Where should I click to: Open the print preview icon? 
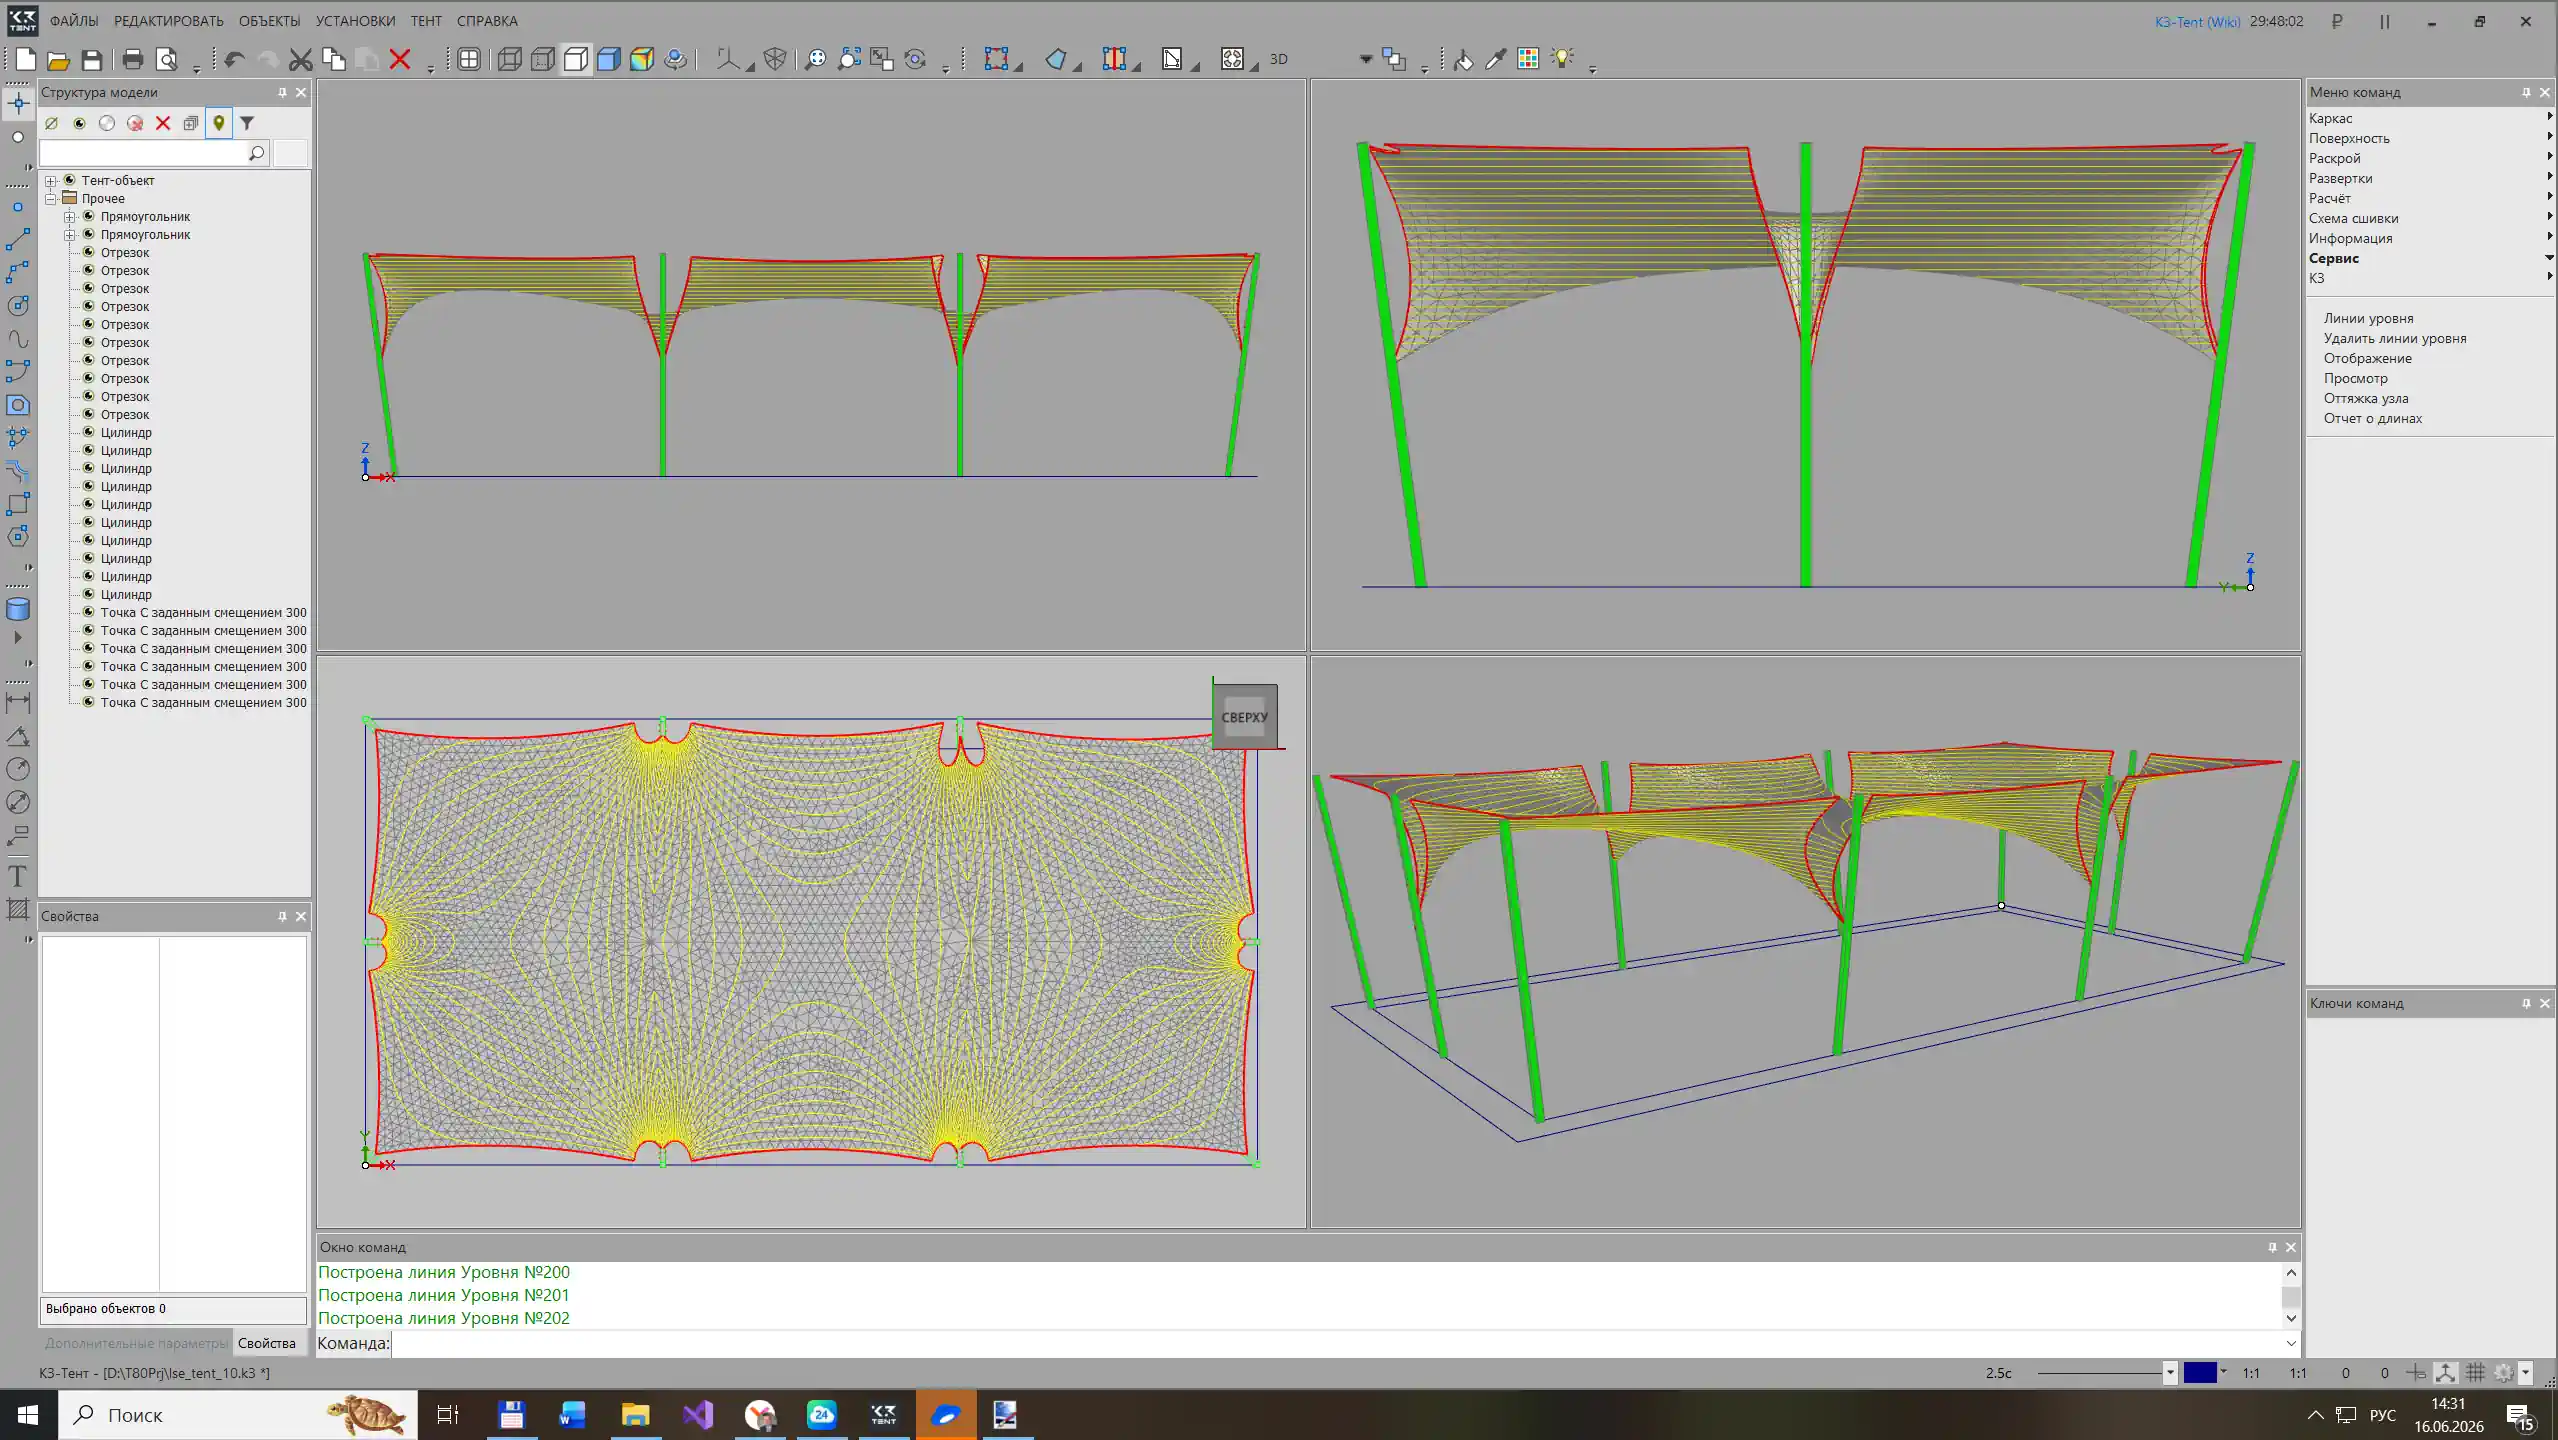tap(167, 59)
